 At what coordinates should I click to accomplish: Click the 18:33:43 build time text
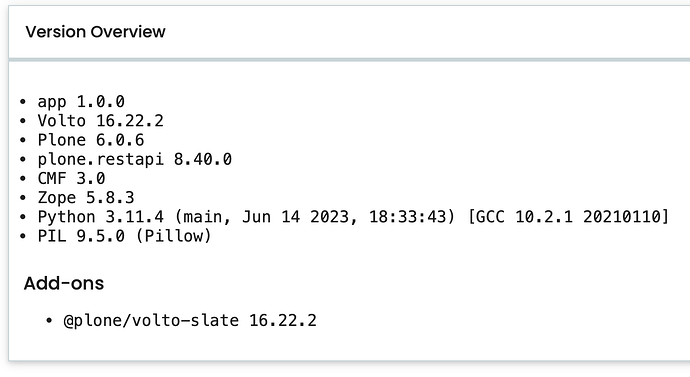407,217
